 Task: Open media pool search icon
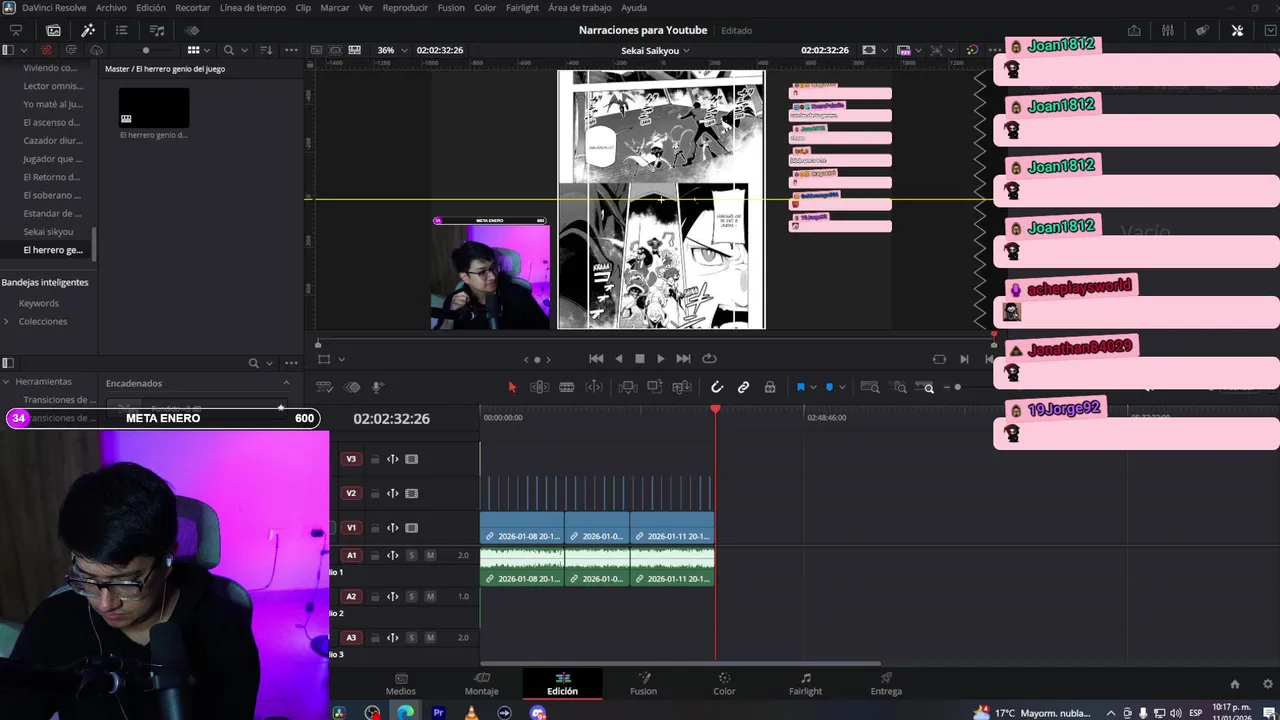pos(229,50)
